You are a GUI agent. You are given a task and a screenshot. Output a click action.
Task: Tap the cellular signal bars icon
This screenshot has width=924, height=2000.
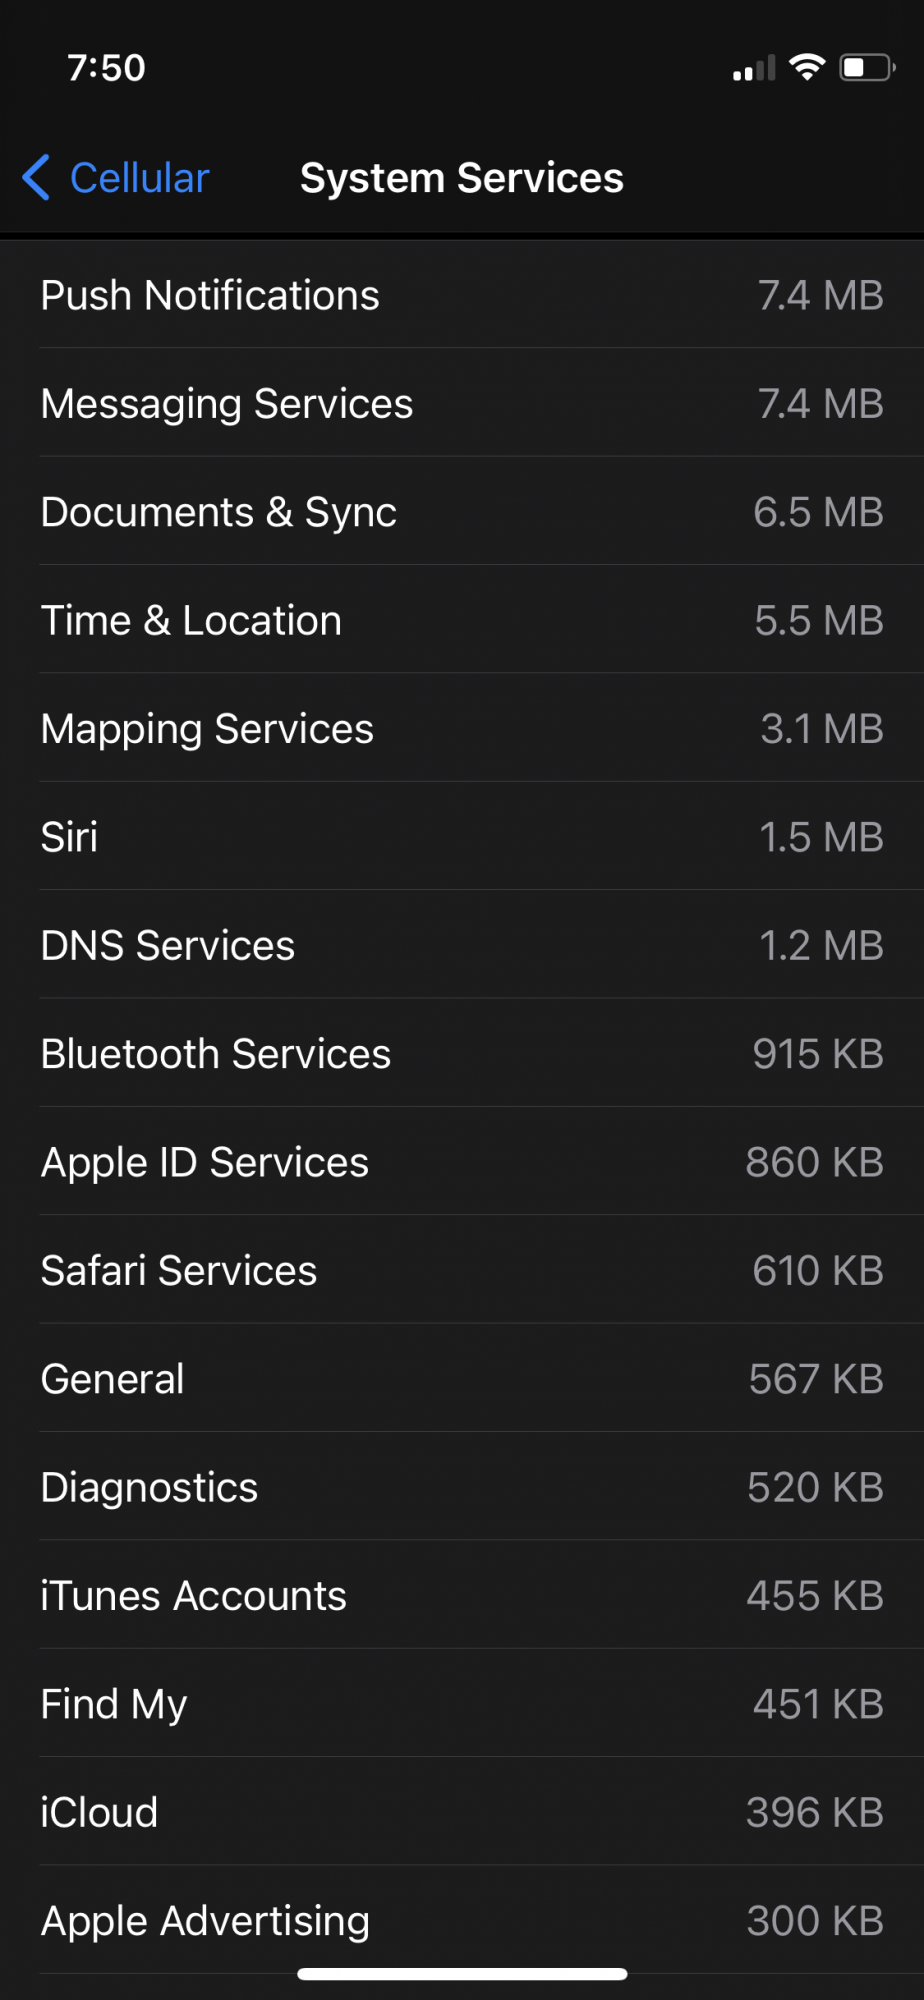tap(754, 69)
